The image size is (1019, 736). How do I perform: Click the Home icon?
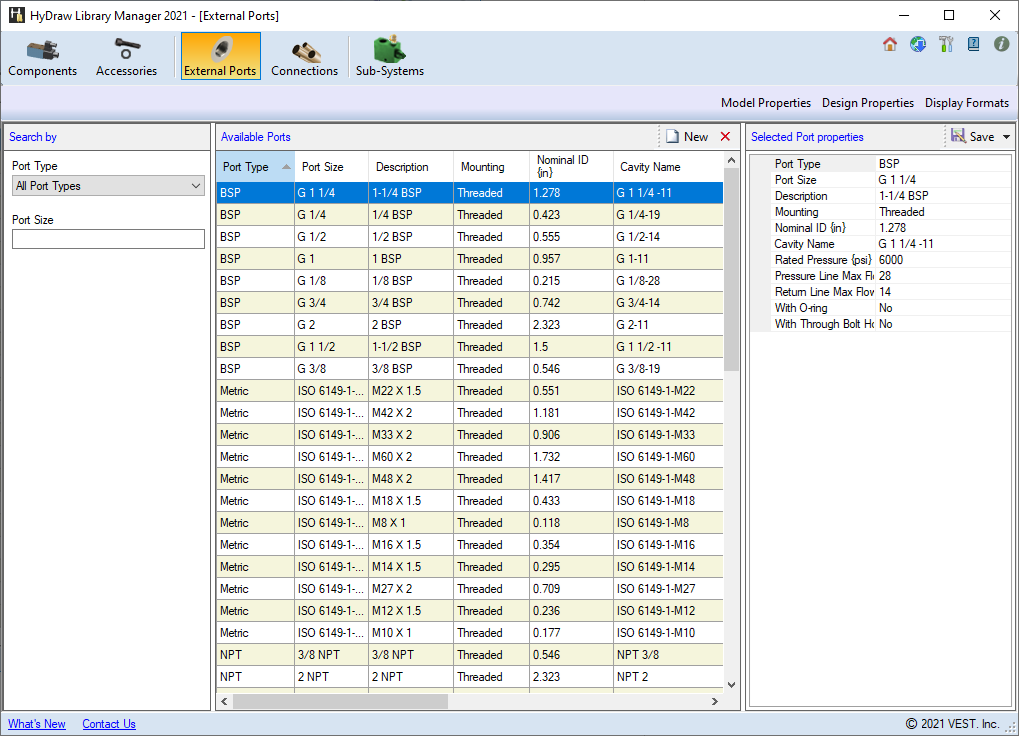click(x=890, y=44)
